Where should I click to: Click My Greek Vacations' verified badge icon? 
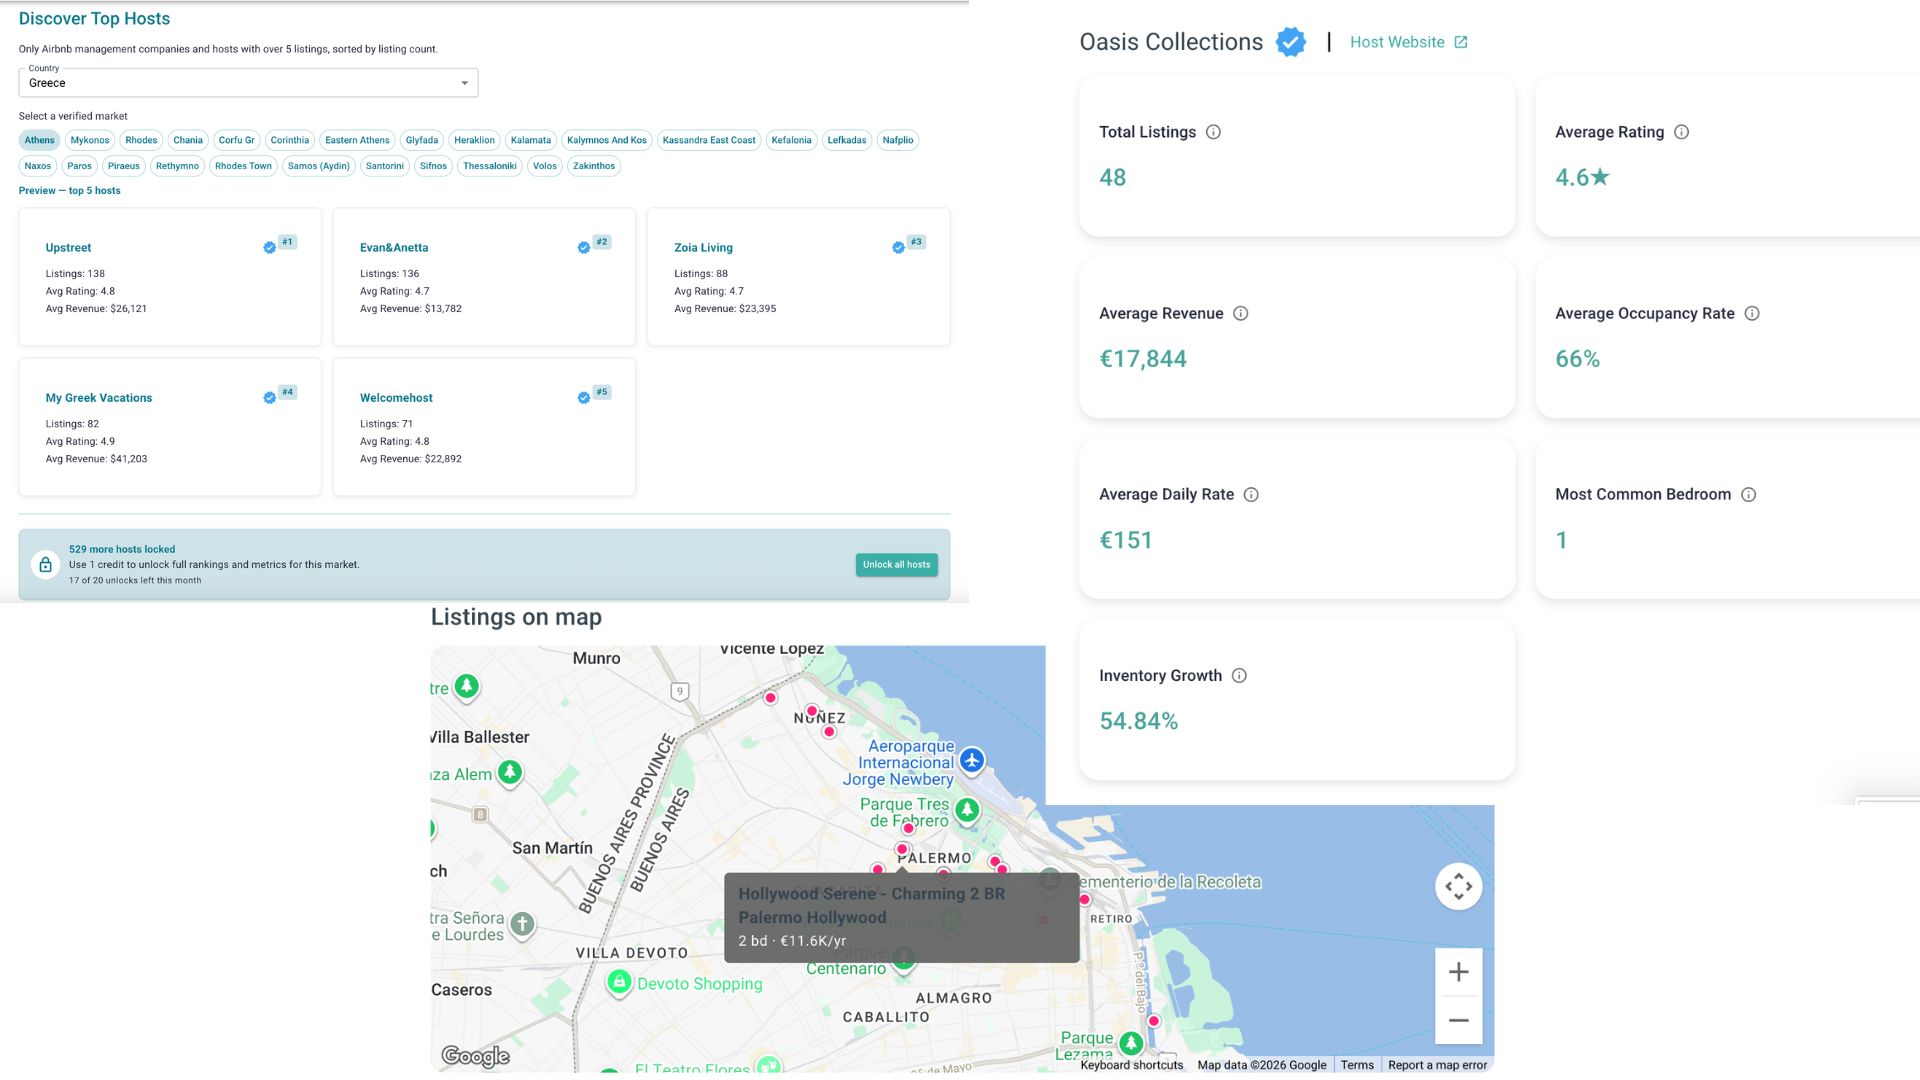269,398
